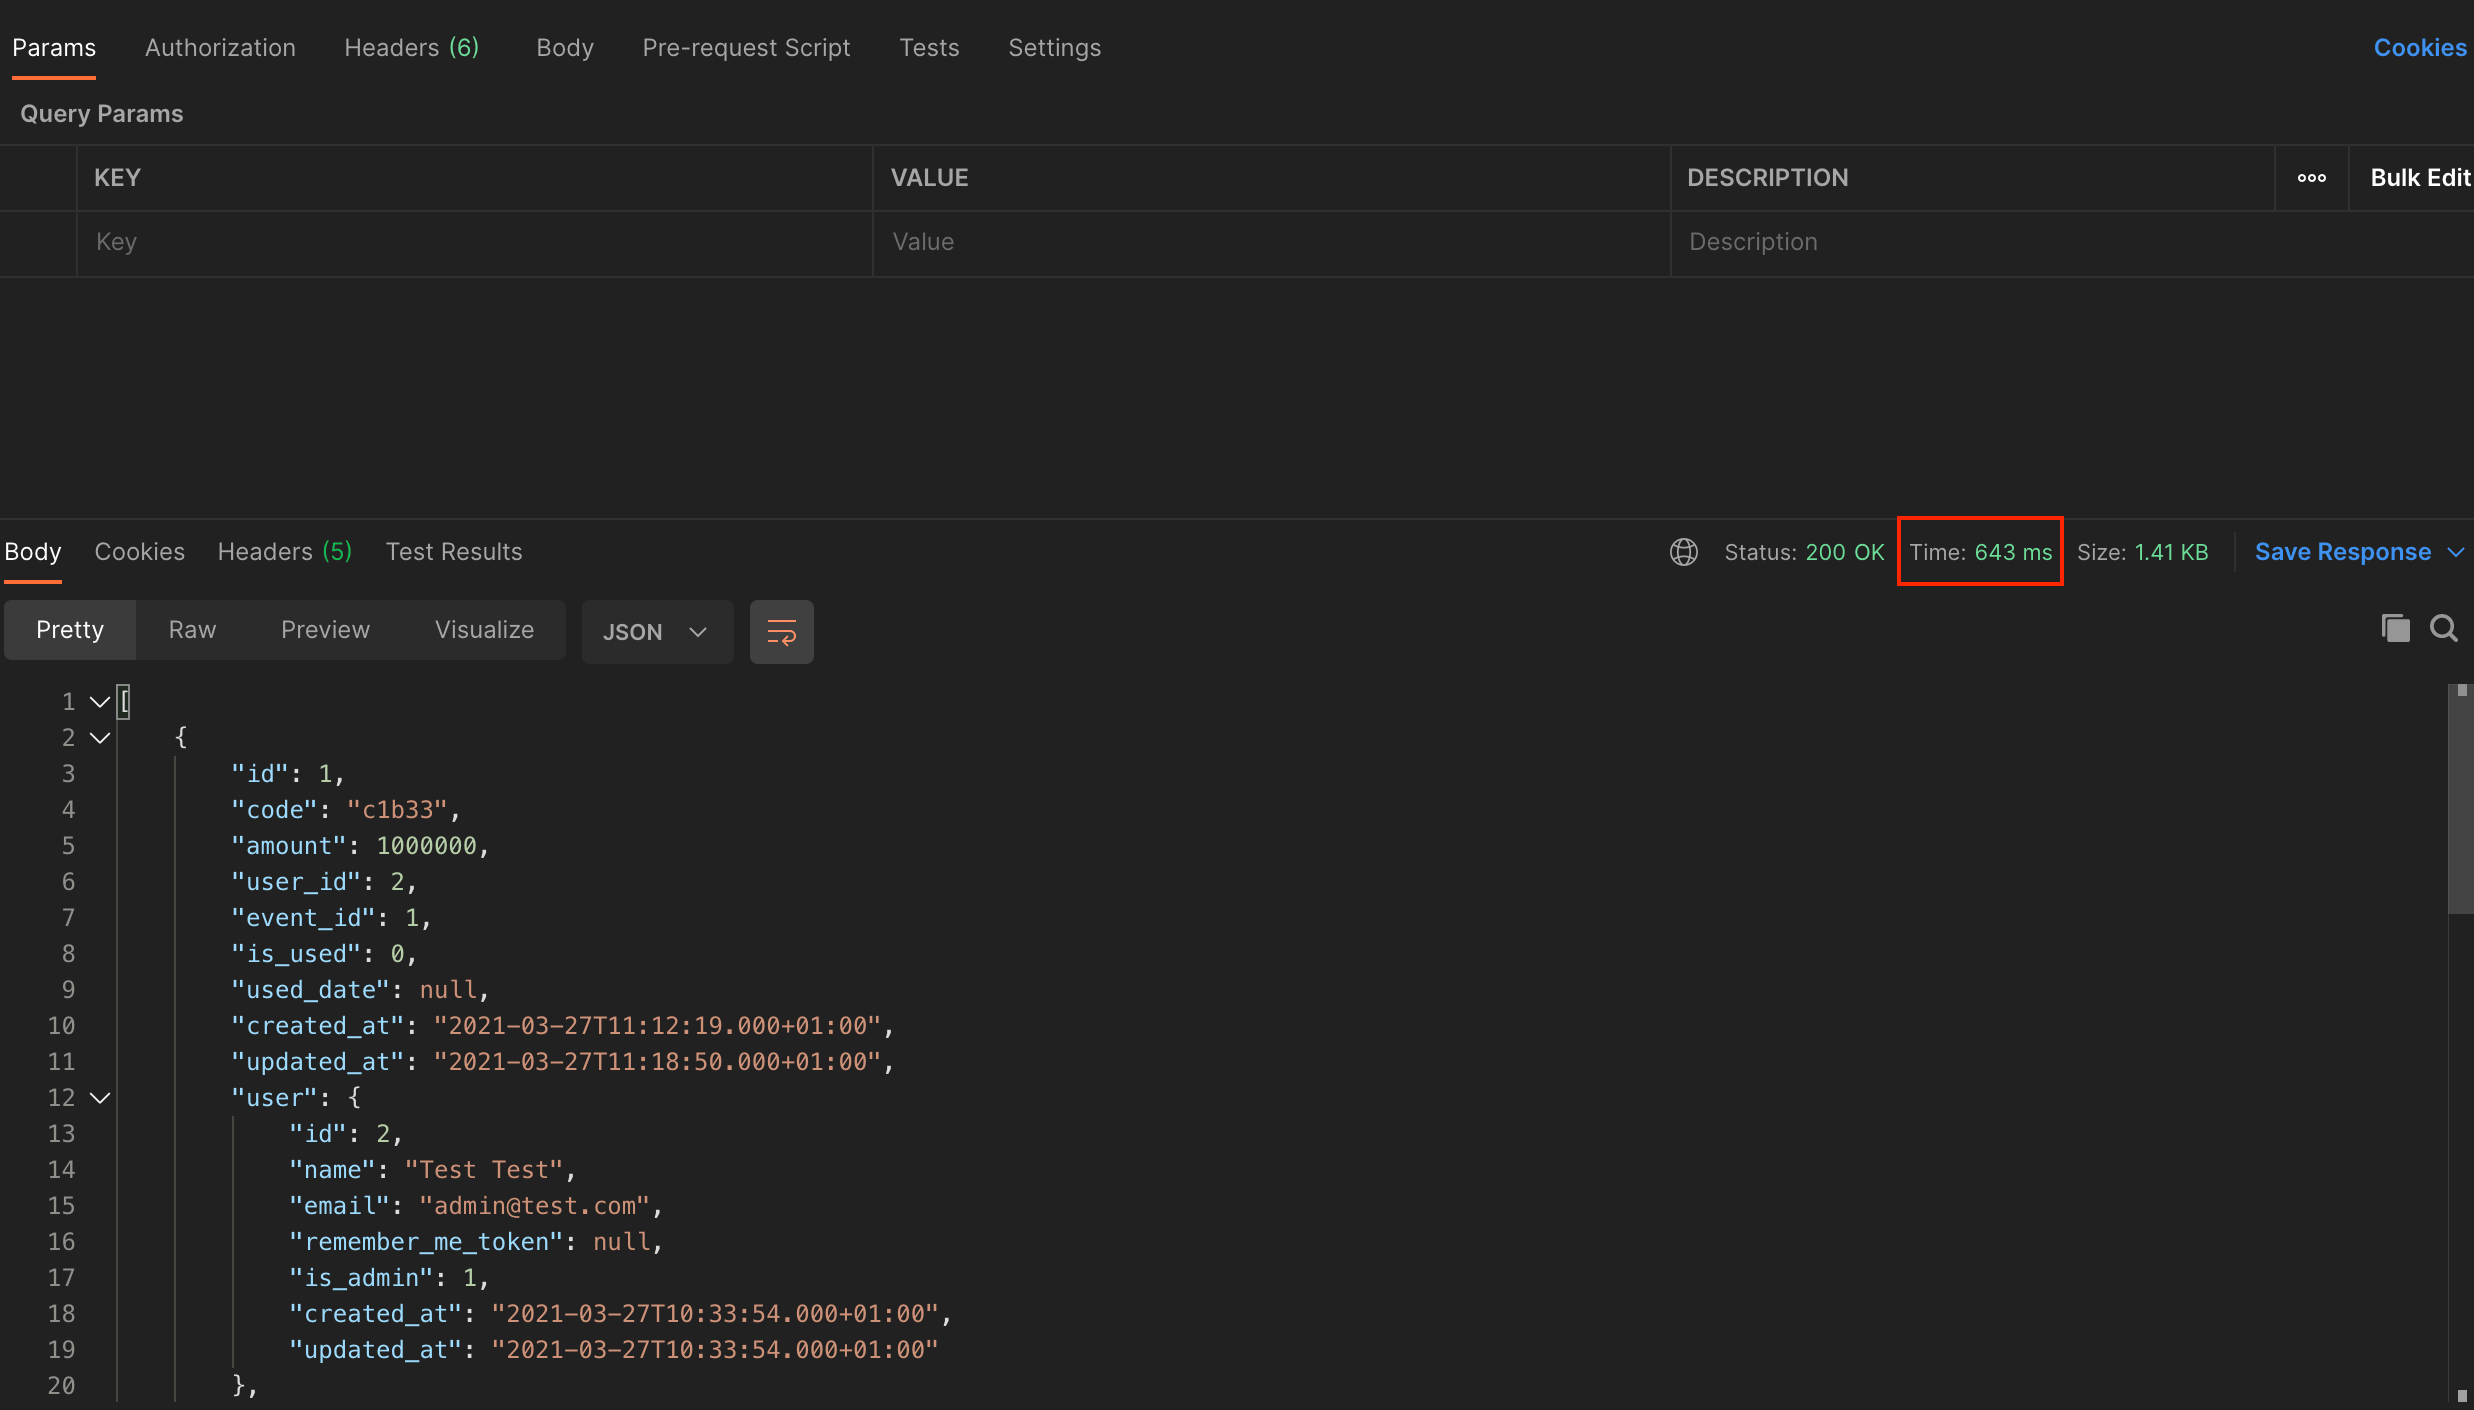
Task: Click the Value input field
Action: point(1271,243)
